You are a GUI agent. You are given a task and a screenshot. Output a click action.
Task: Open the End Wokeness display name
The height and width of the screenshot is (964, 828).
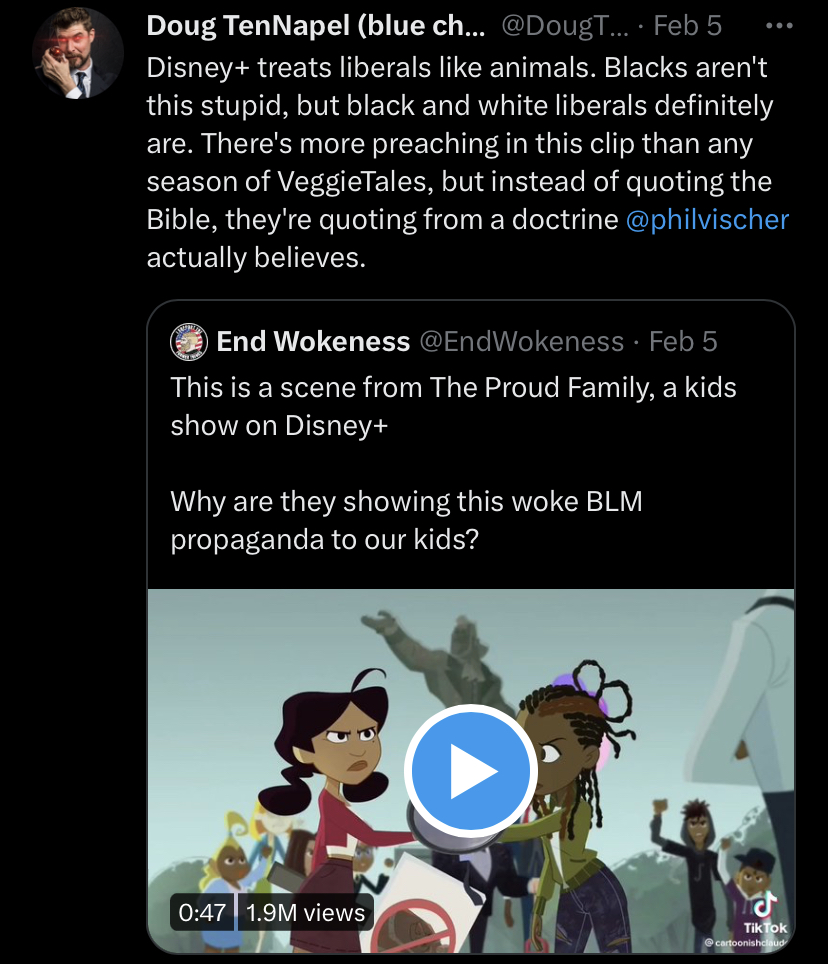coord(313,341)
